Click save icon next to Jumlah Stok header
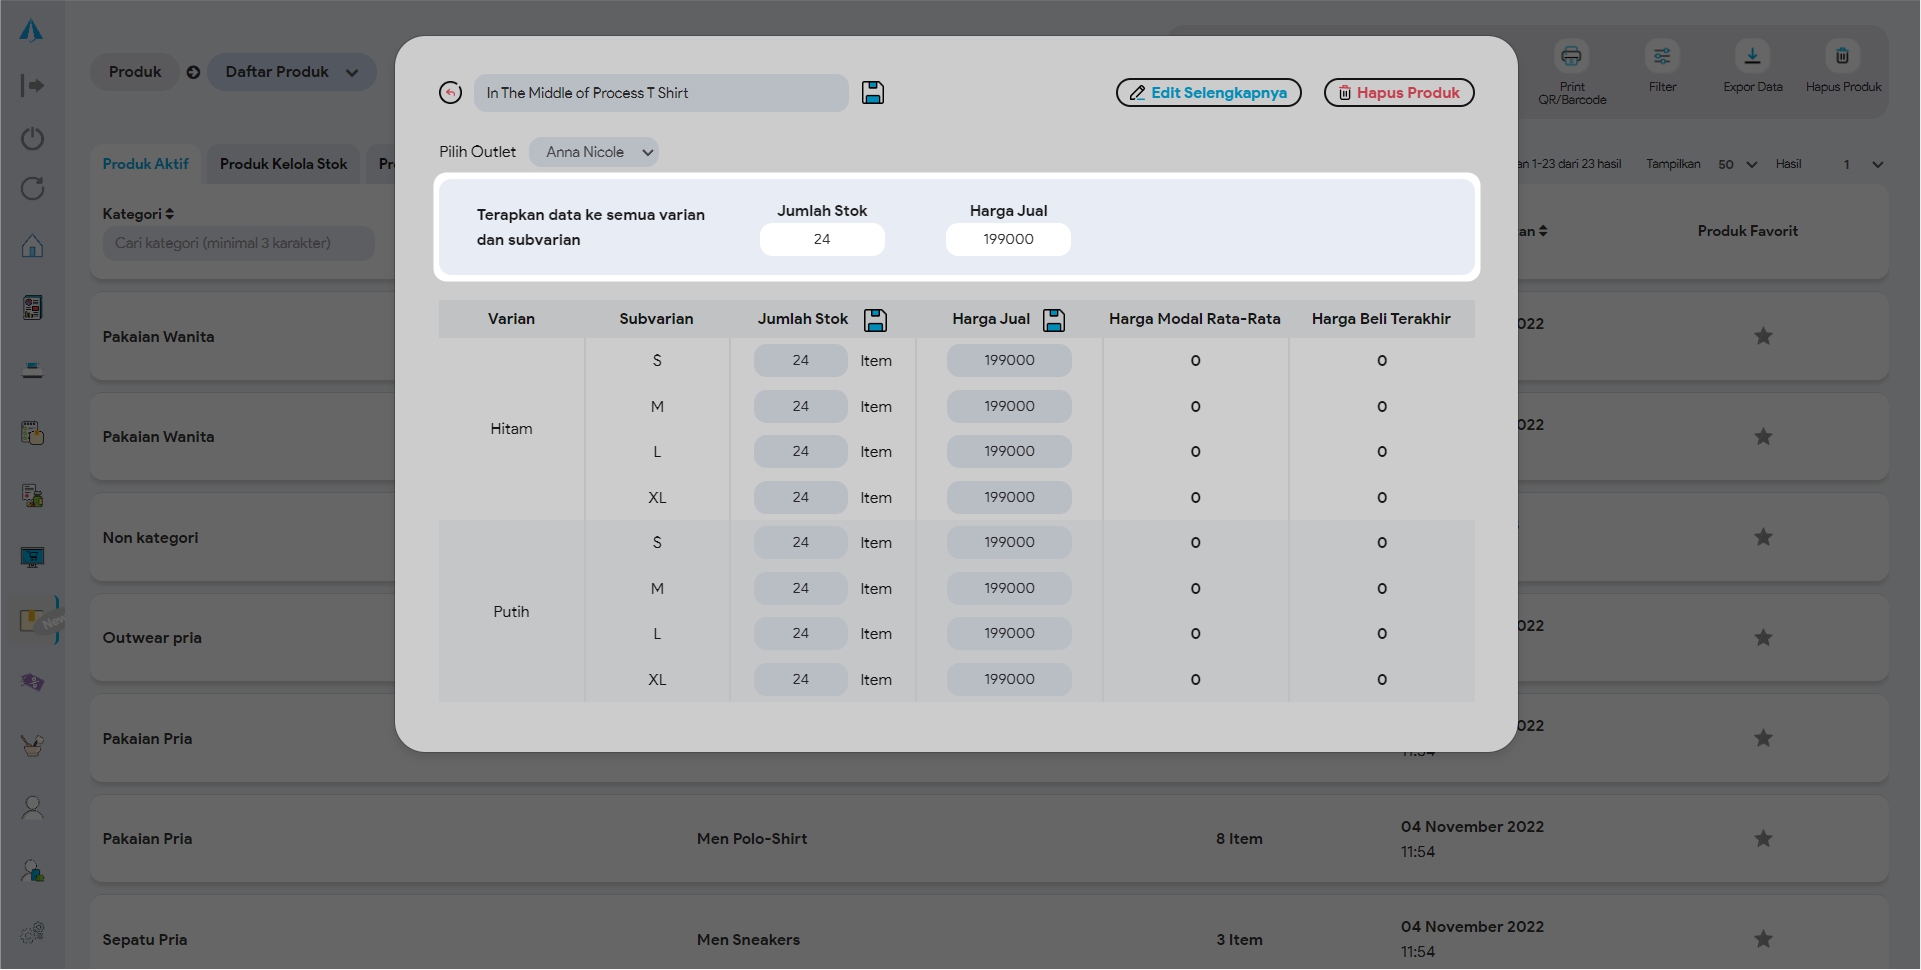This screenshot has width=1921, height=970. click(x=875, y=320)
